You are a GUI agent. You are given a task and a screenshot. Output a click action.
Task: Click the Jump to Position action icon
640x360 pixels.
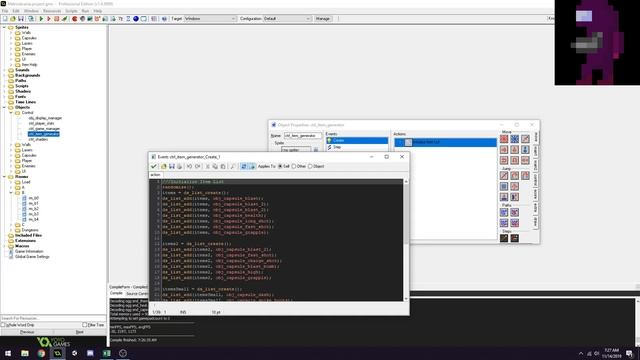point(504,176)
